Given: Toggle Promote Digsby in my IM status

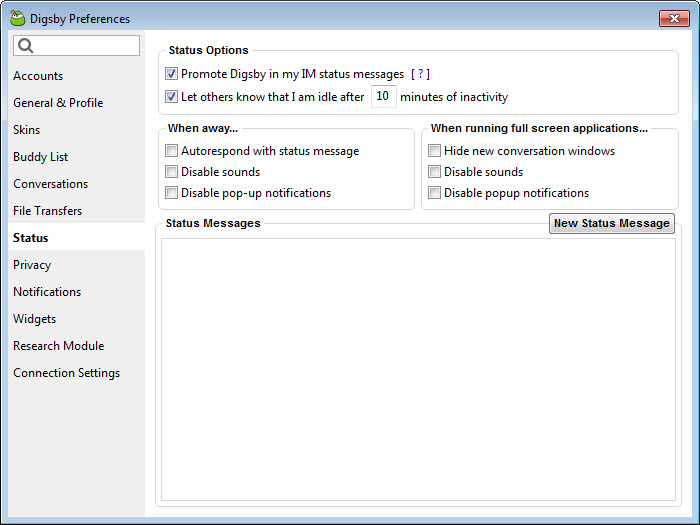Looking at the screenshot, I should pyautogui.click(x=171, y=74).
